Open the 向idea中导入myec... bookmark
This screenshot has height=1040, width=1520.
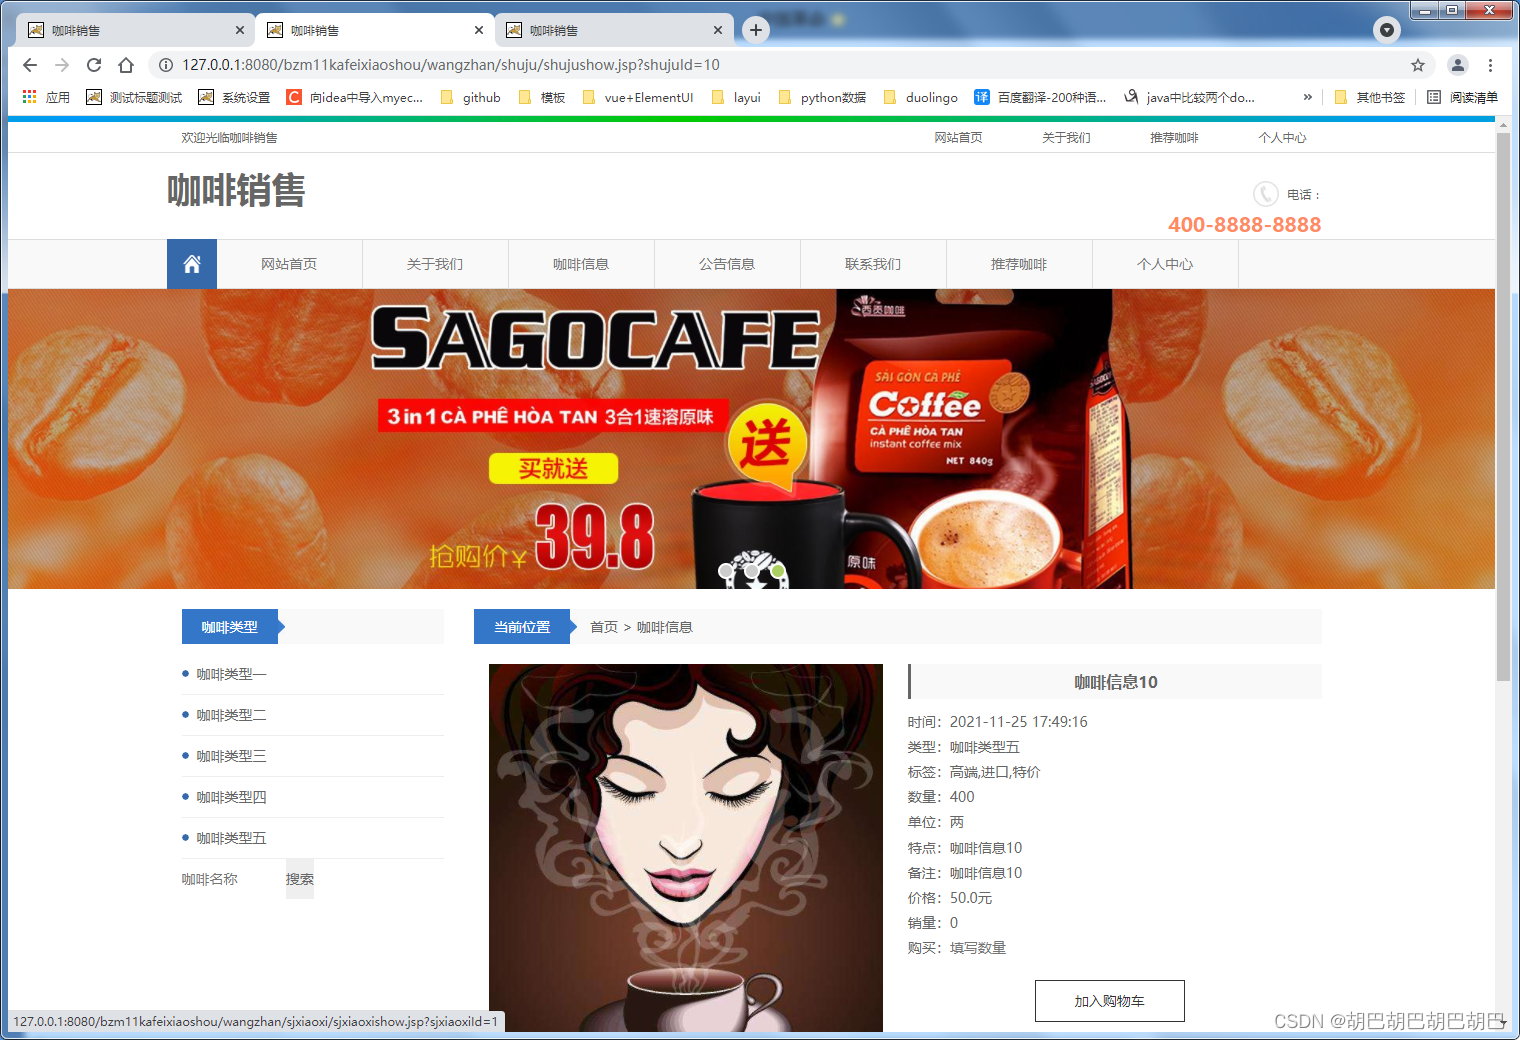click(355, 97)
